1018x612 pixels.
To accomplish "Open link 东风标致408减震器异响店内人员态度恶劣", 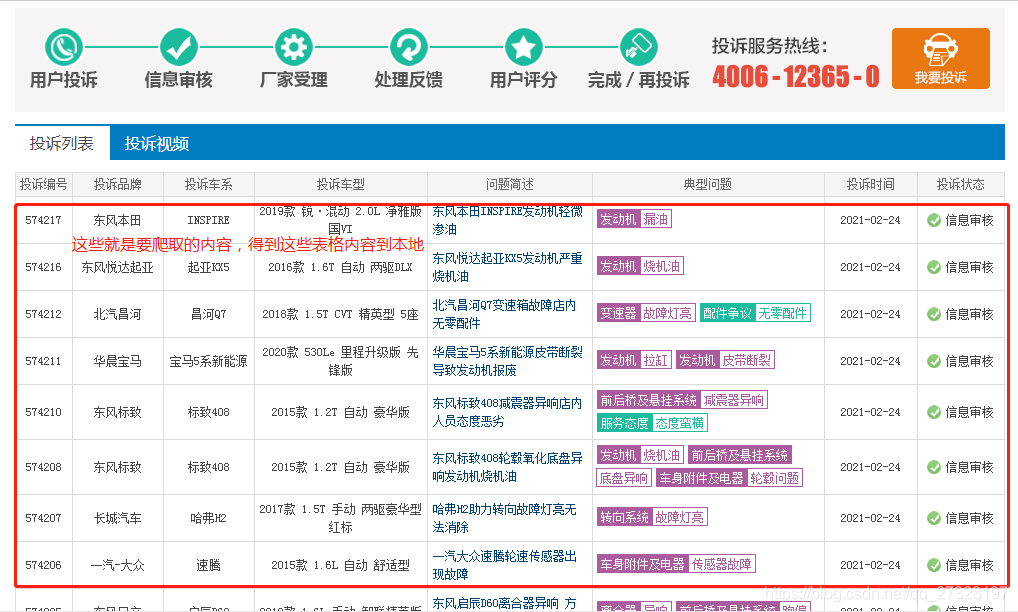I will (508, 412).
